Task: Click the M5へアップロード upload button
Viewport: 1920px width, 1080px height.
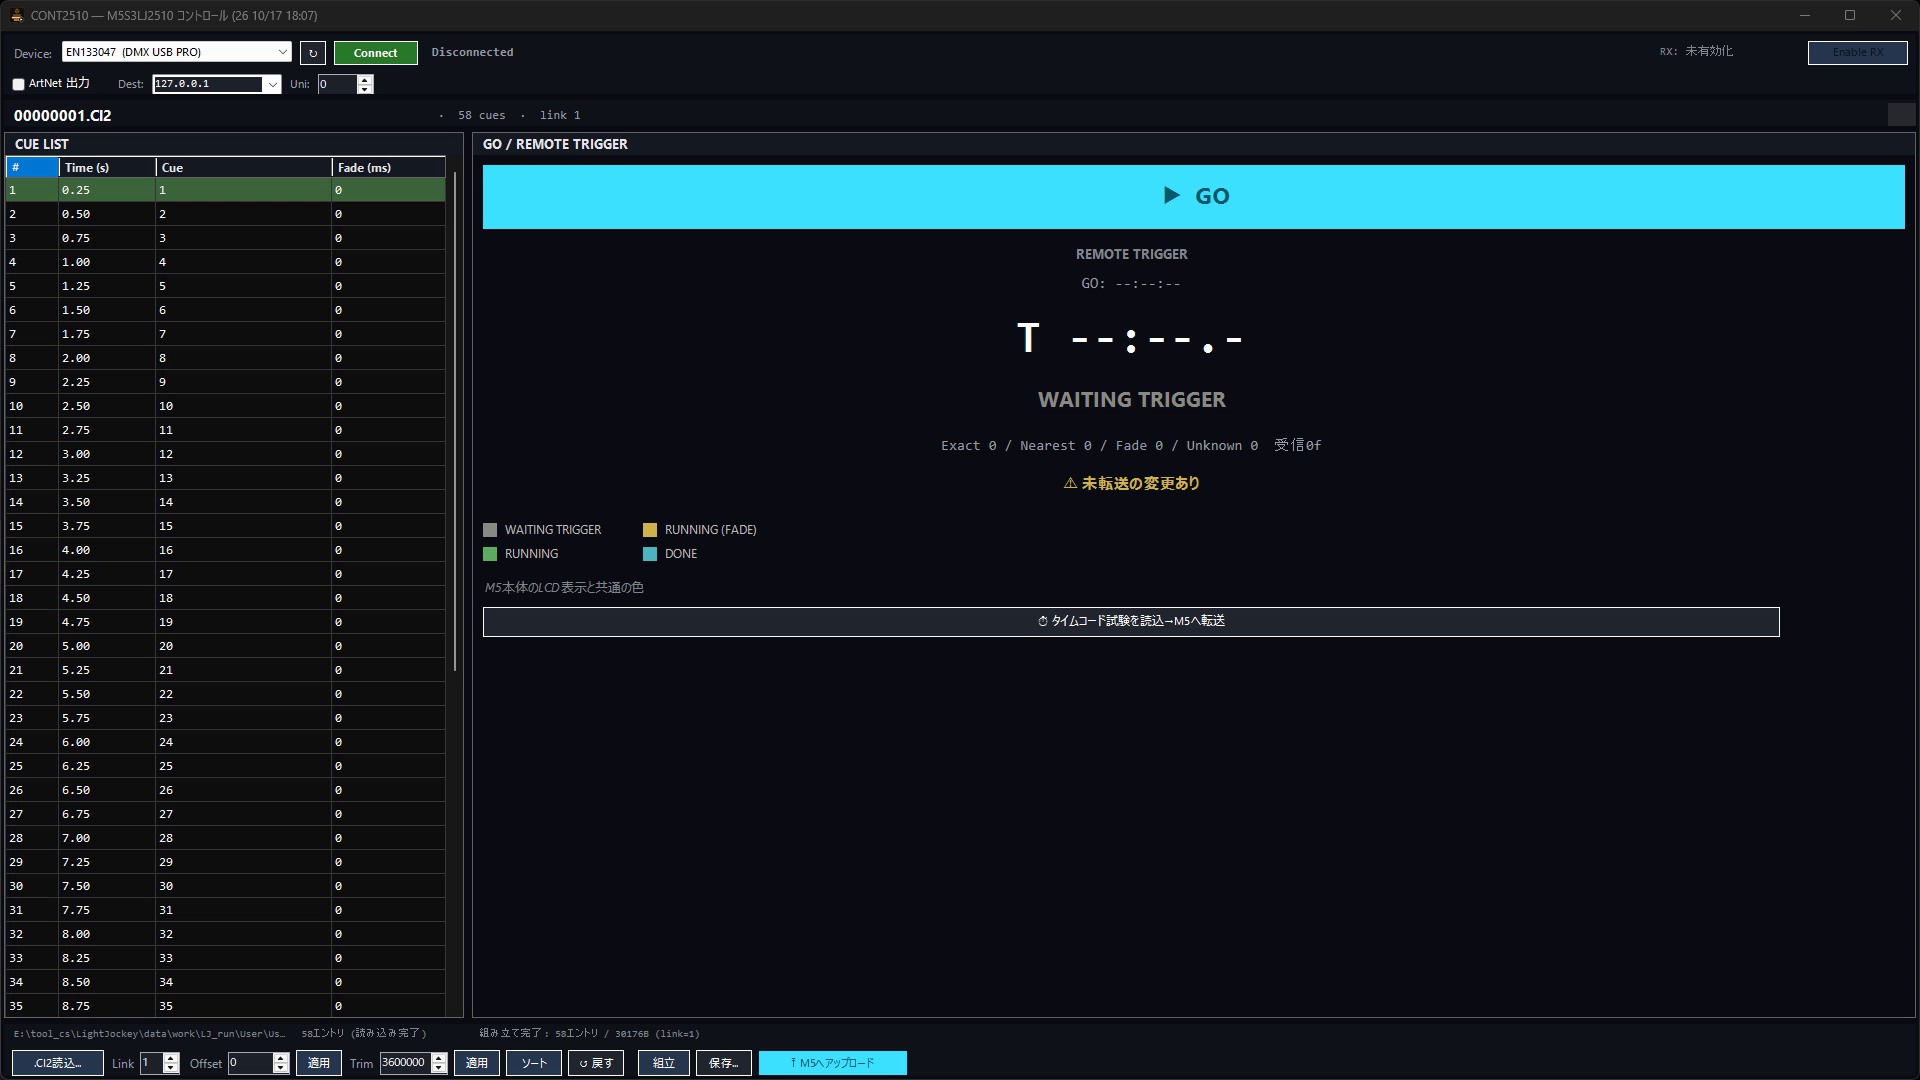Action: pyautogui.click(x=833, y=1063)
